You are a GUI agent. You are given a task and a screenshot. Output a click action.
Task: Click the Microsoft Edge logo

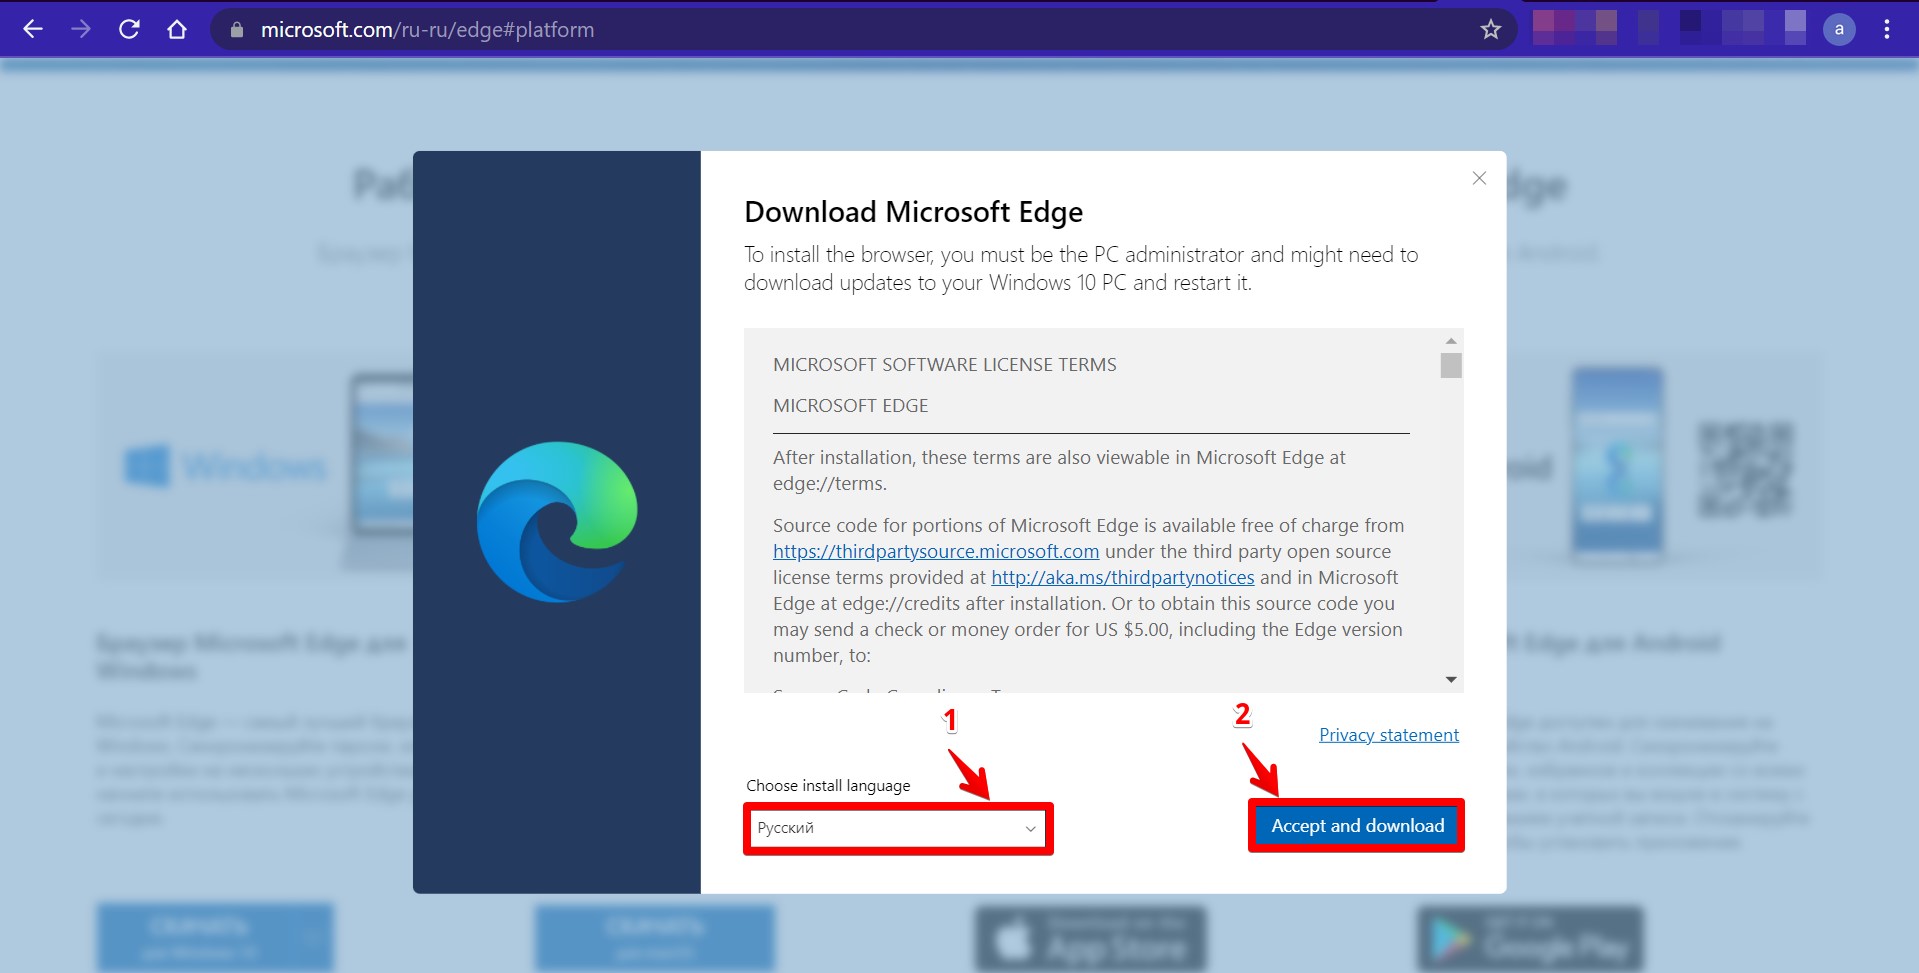[557, 522]
